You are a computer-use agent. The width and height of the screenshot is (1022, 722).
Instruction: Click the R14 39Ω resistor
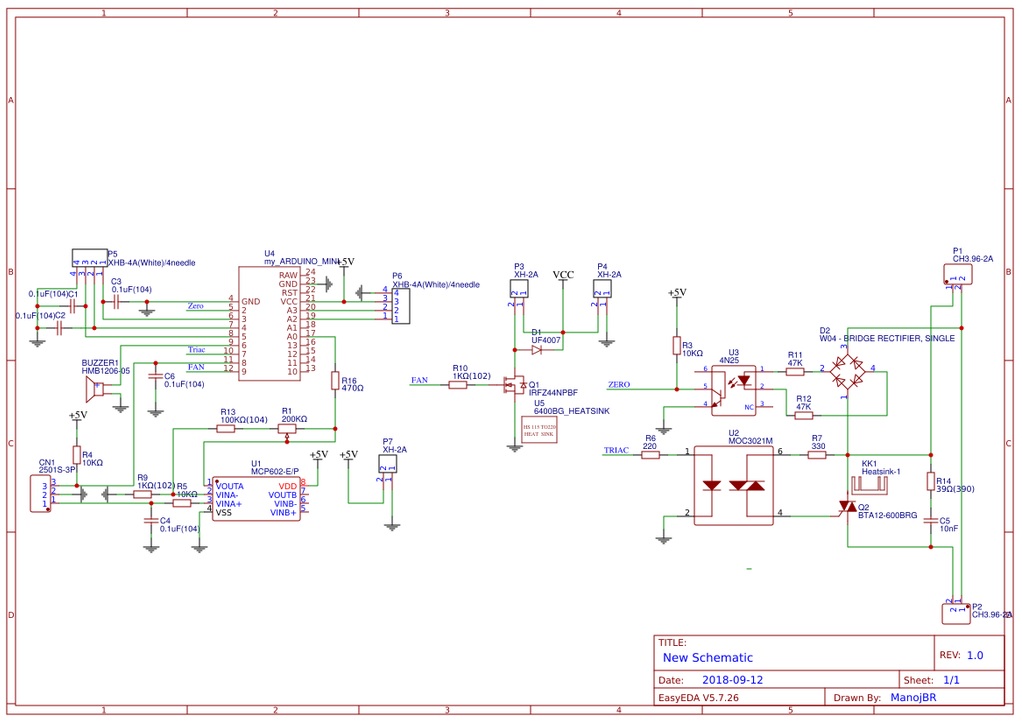931,482
